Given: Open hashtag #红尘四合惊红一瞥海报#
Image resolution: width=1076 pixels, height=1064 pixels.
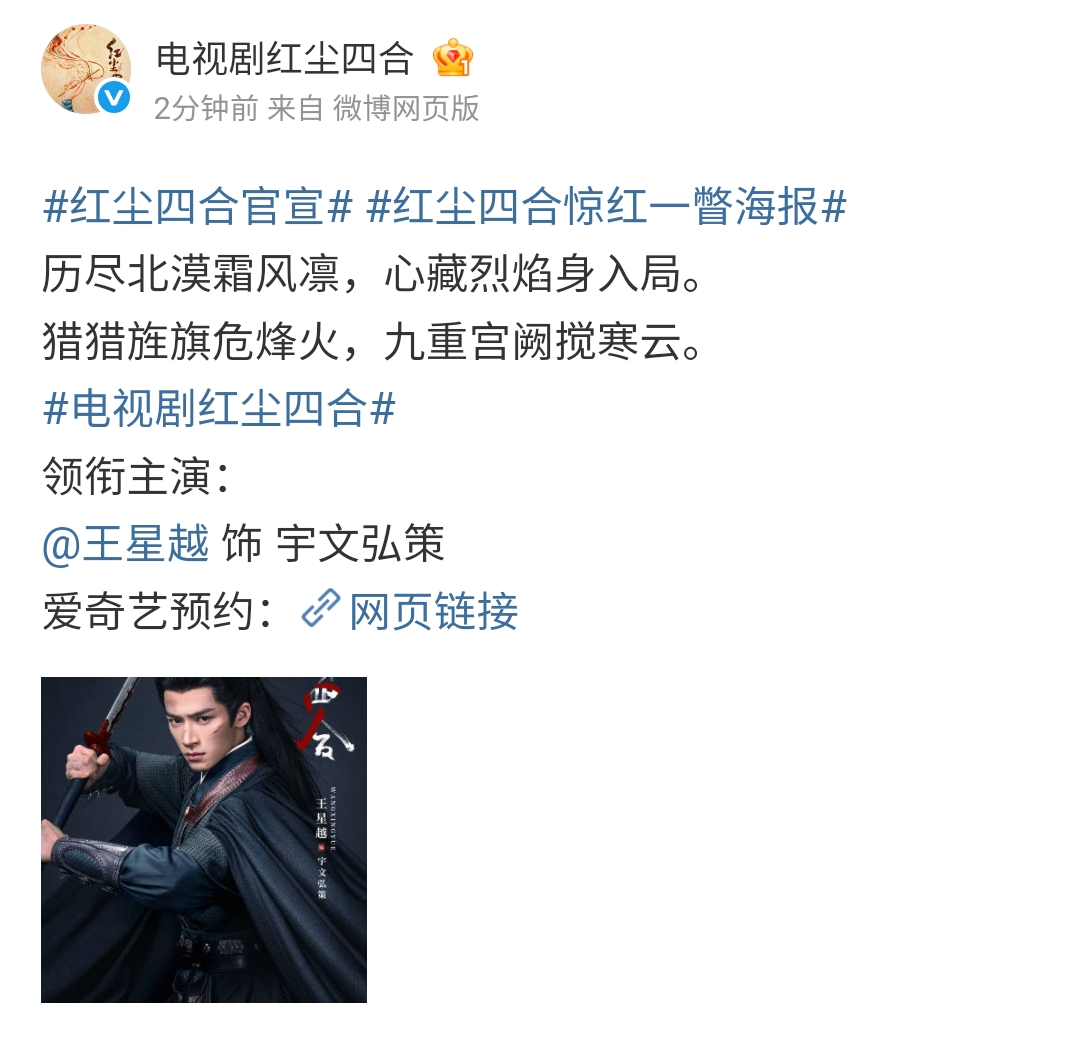Looking at the screenshot, I should point(607,206).
